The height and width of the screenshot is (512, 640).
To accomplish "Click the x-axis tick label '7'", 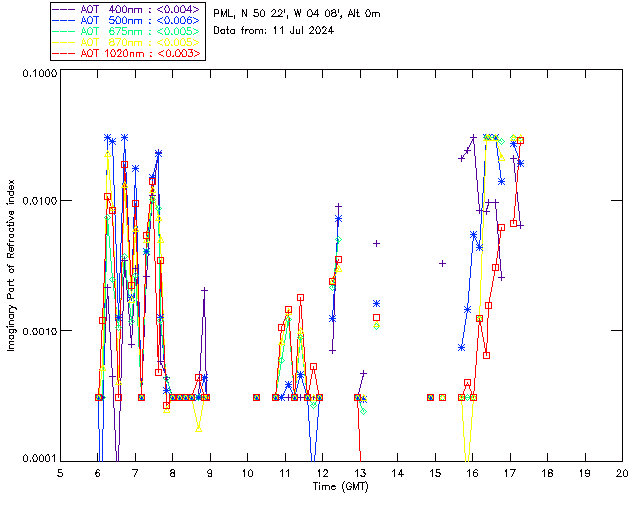I will coord(135,473).
